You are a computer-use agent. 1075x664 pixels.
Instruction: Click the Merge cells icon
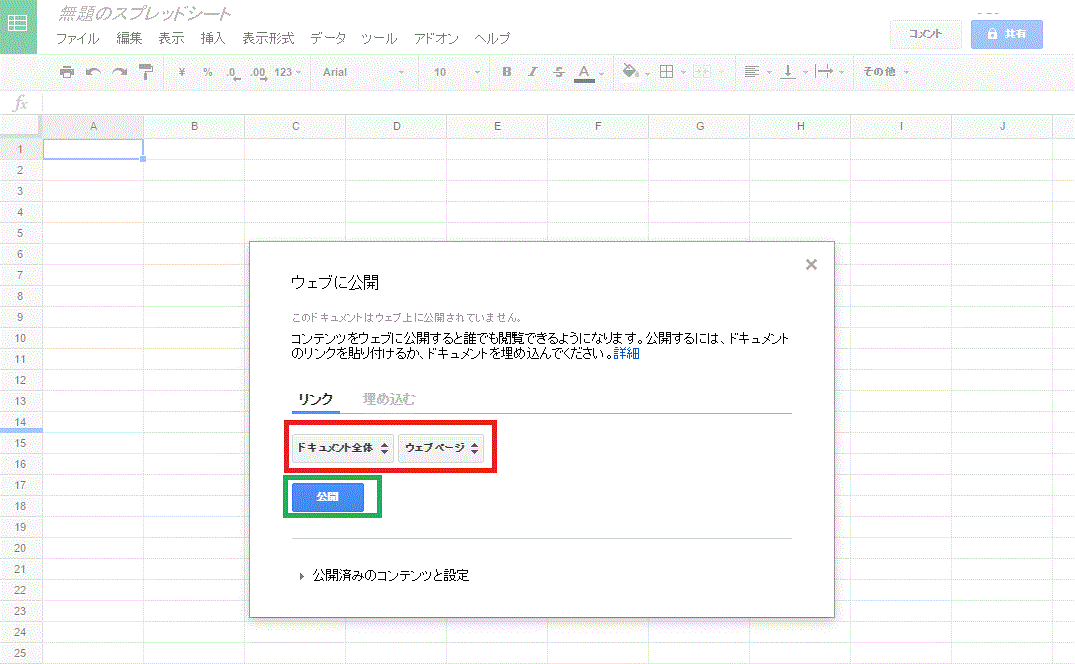pyautogui.click(x=702, y=72)
